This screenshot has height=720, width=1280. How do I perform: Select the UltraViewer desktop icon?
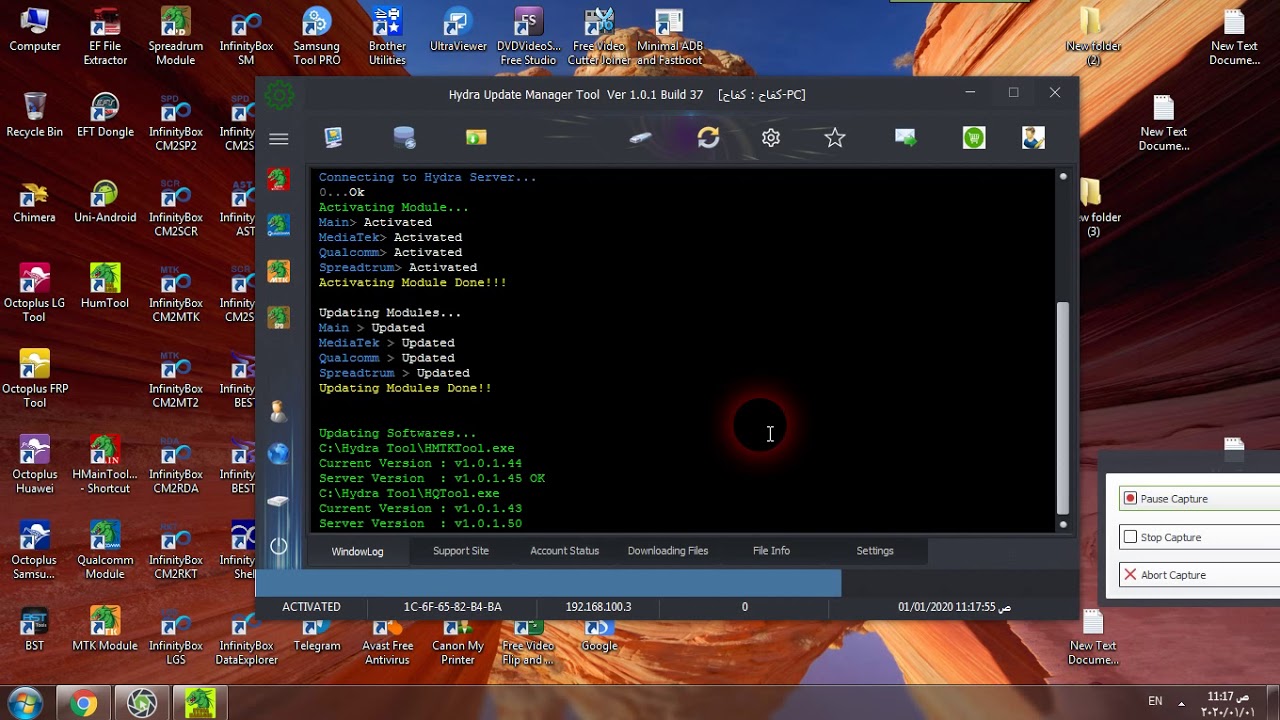pos(458,30)
